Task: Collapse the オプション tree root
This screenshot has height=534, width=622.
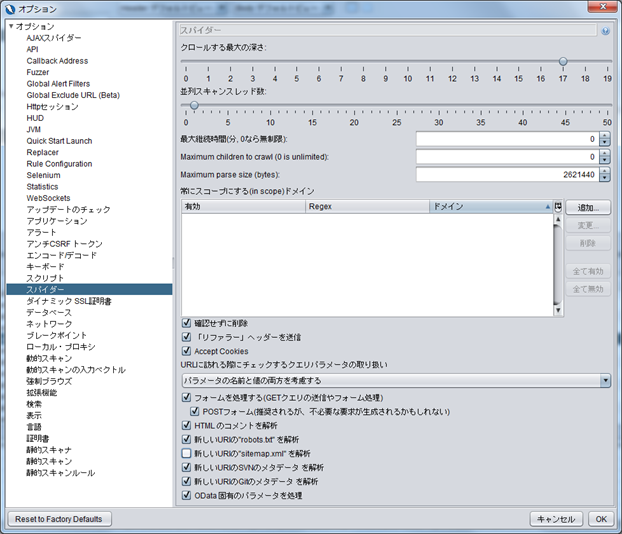Action: 11,26
